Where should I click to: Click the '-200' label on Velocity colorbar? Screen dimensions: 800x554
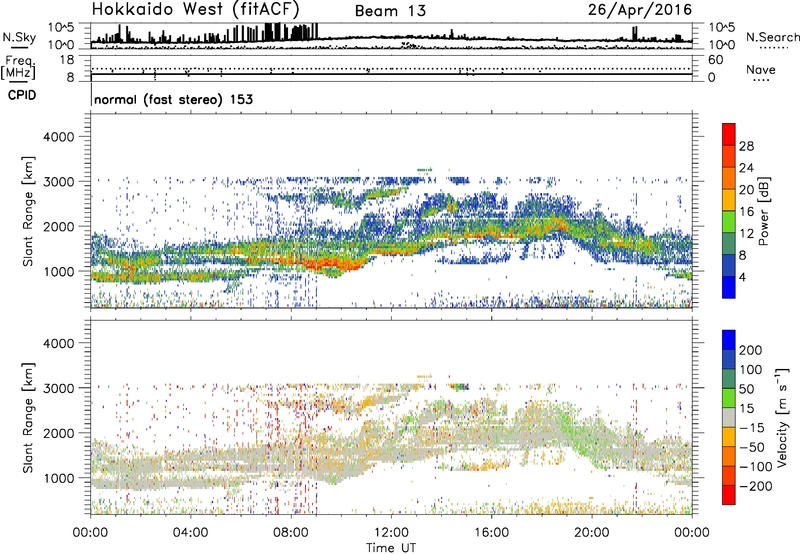tap(756, 486)
